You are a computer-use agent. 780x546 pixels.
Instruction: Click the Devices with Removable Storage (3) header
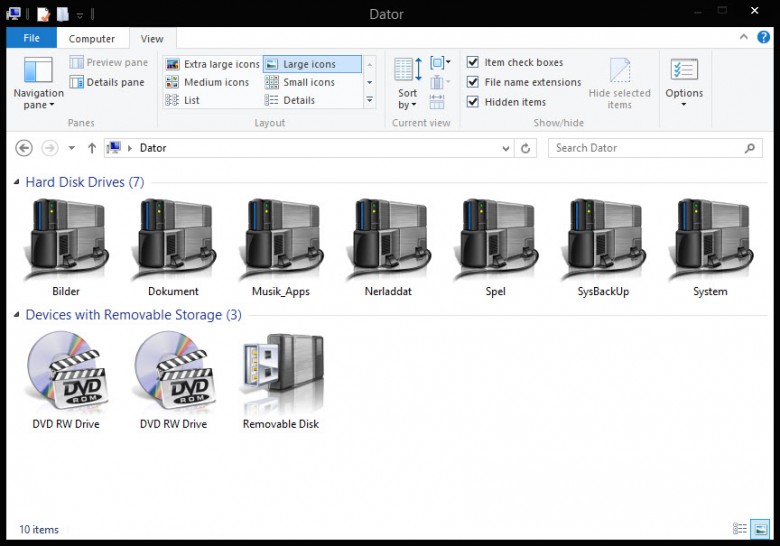pos(133,315)
